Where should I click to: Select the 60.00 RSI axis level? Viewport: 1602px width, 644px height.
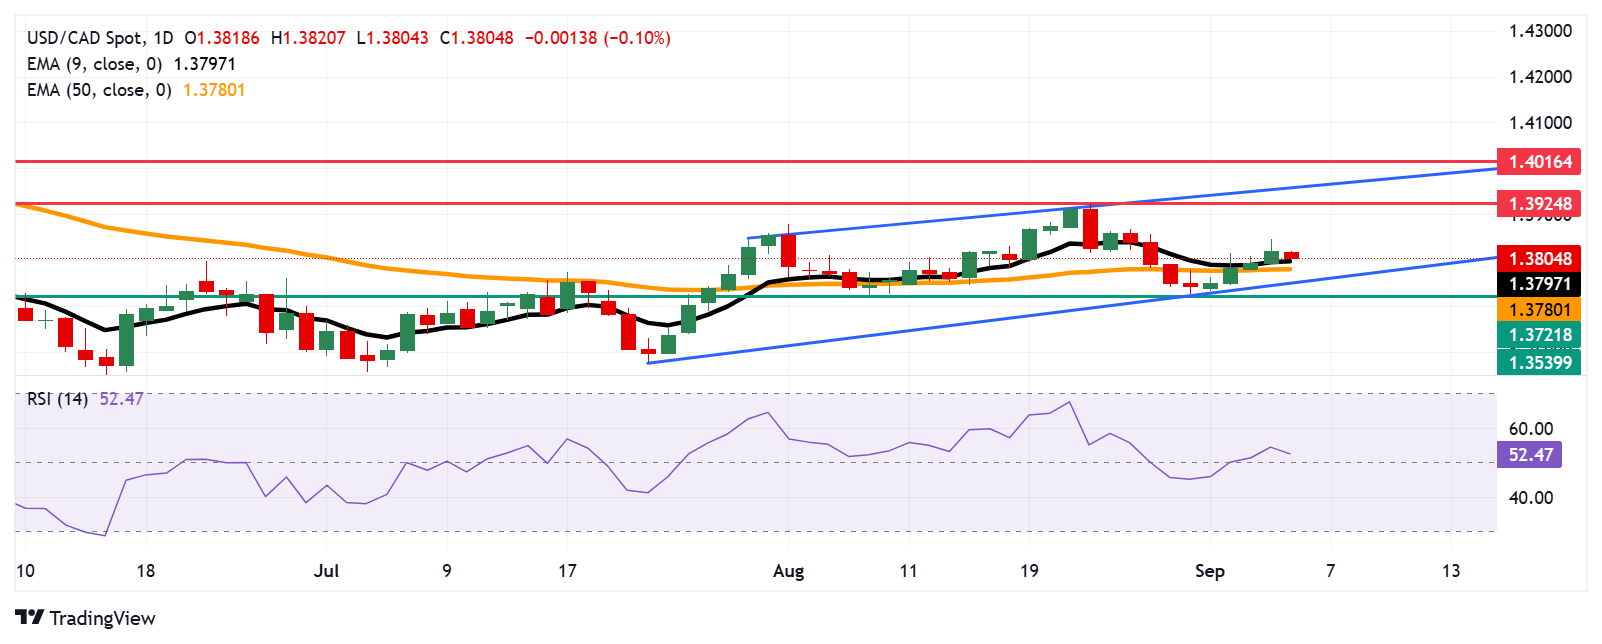pos(1530,429)
